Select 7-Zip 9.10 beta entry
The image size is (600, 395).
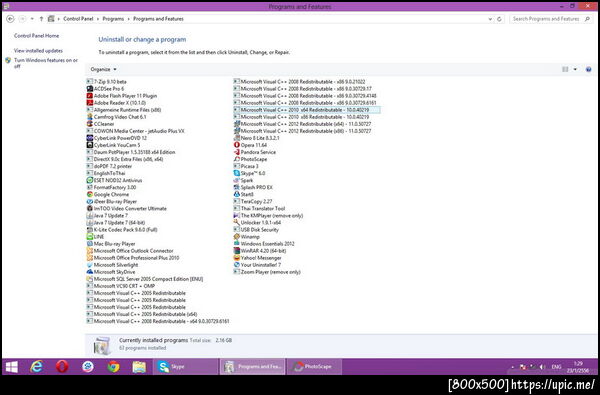106,82
